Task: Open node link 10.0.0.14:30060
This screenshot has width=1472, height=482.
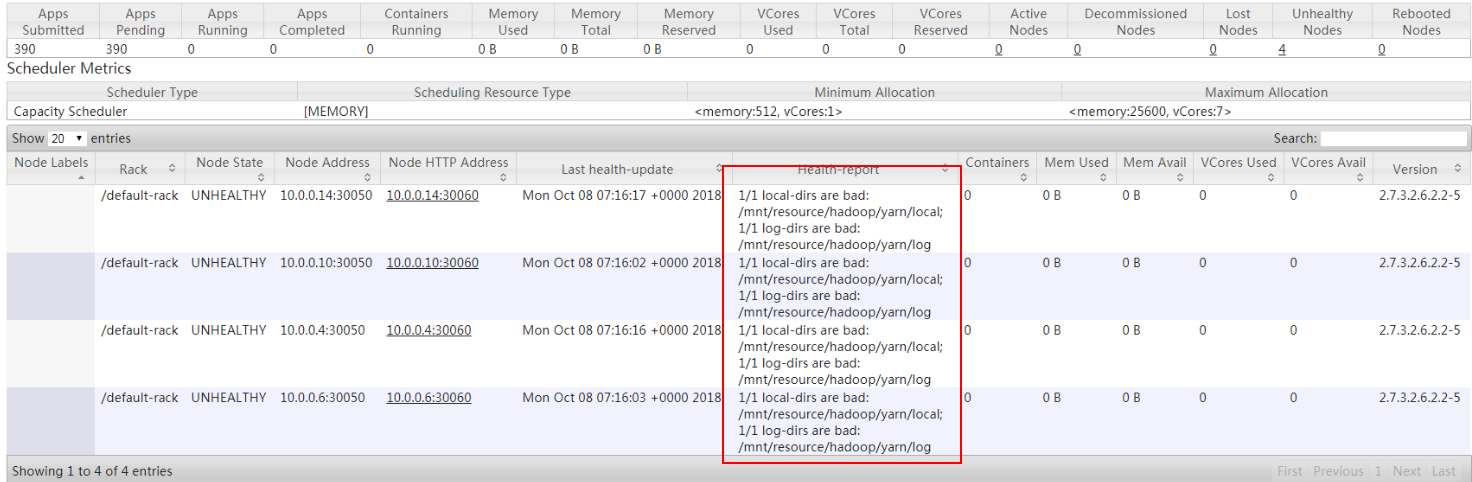Action: point(432,196)
